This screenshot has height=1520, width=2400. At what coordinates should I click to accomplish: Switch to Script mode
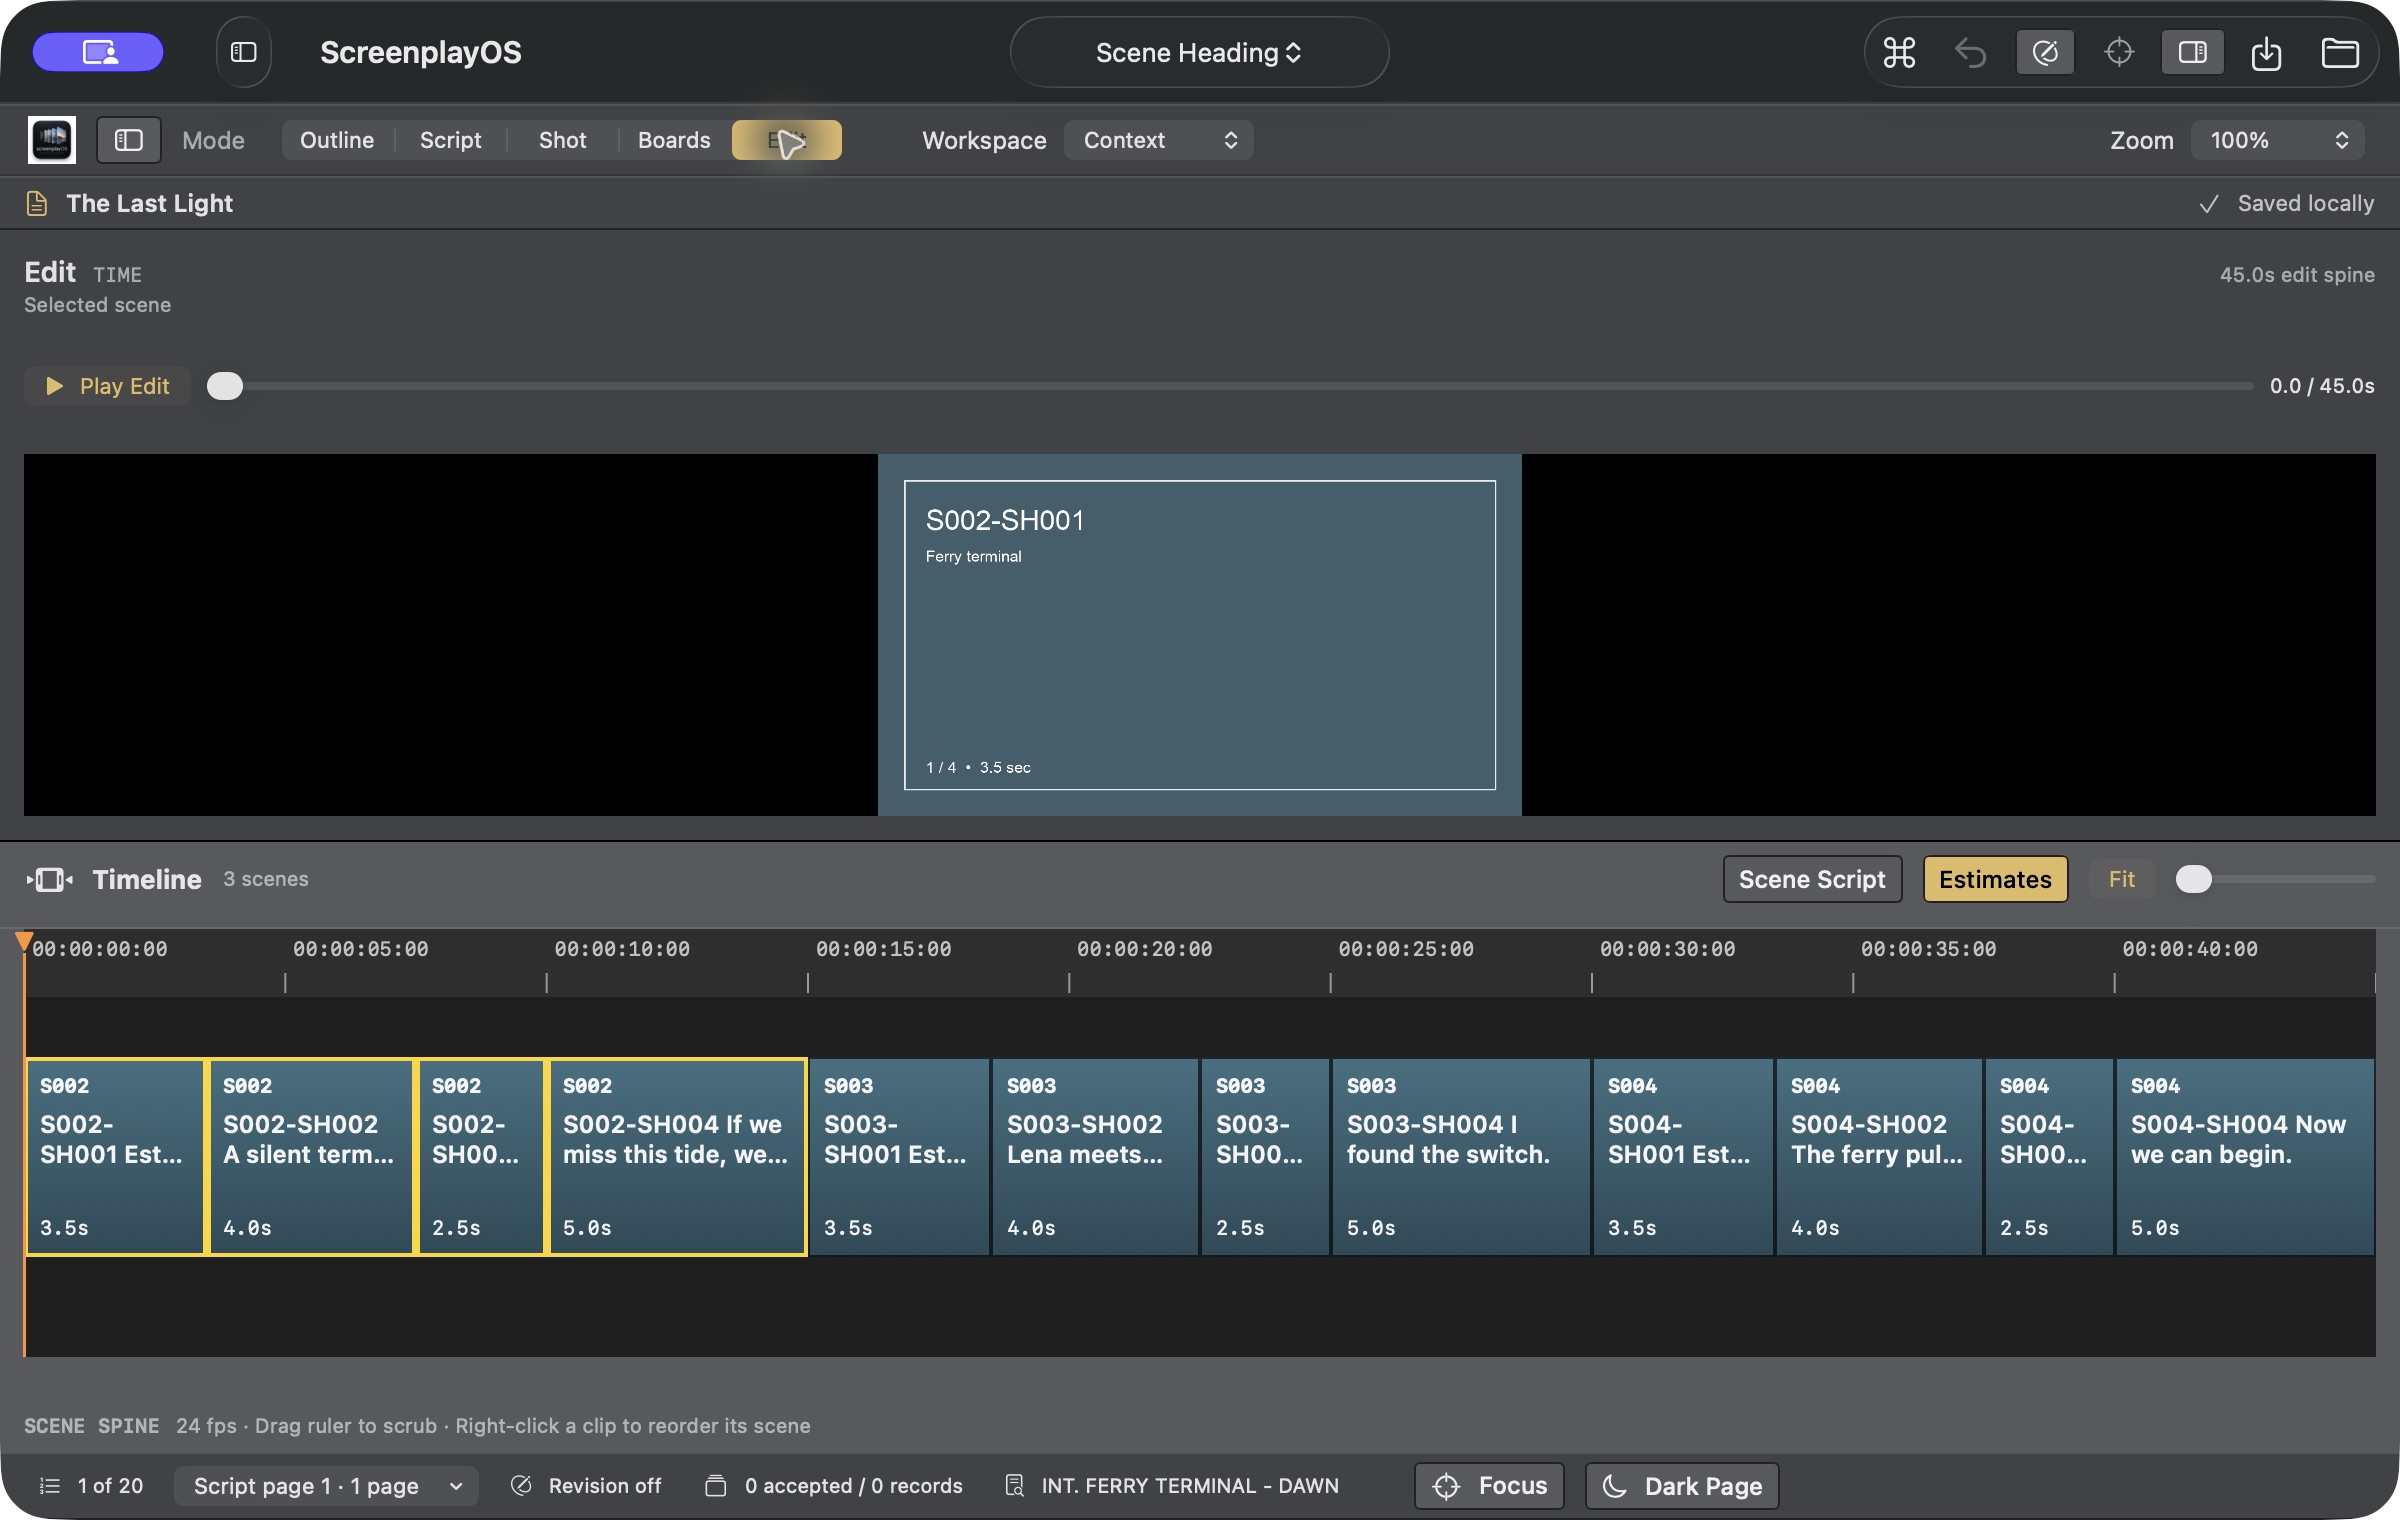(450, 140)
